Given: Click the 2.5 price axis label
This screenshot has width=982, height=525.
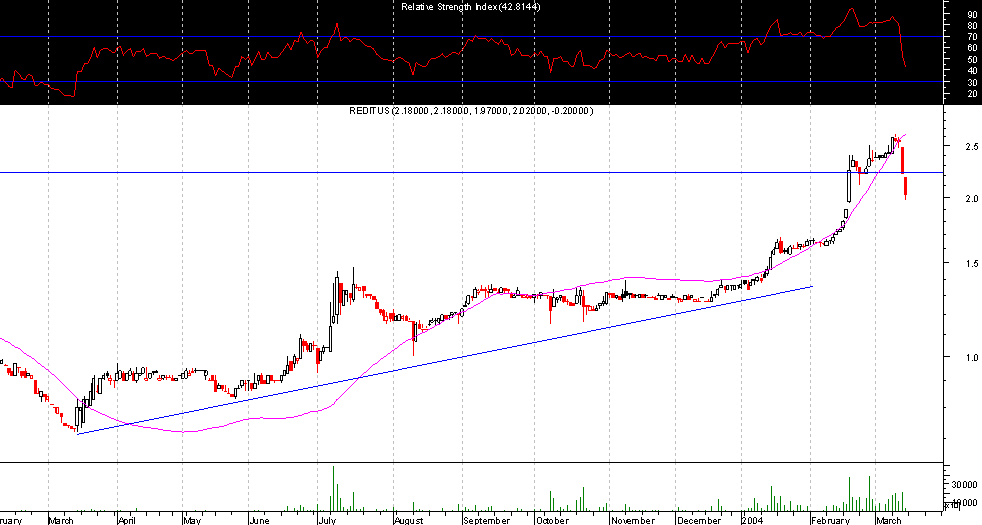Looking at the screenshot, I should tap(972, 146).
